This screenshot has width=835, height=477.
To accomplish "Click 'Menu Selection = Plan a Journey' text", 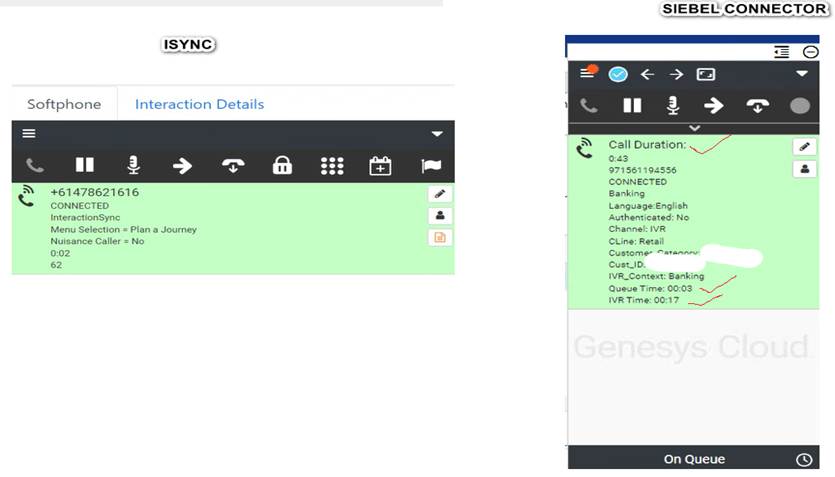I will click(x=124, y=229).
